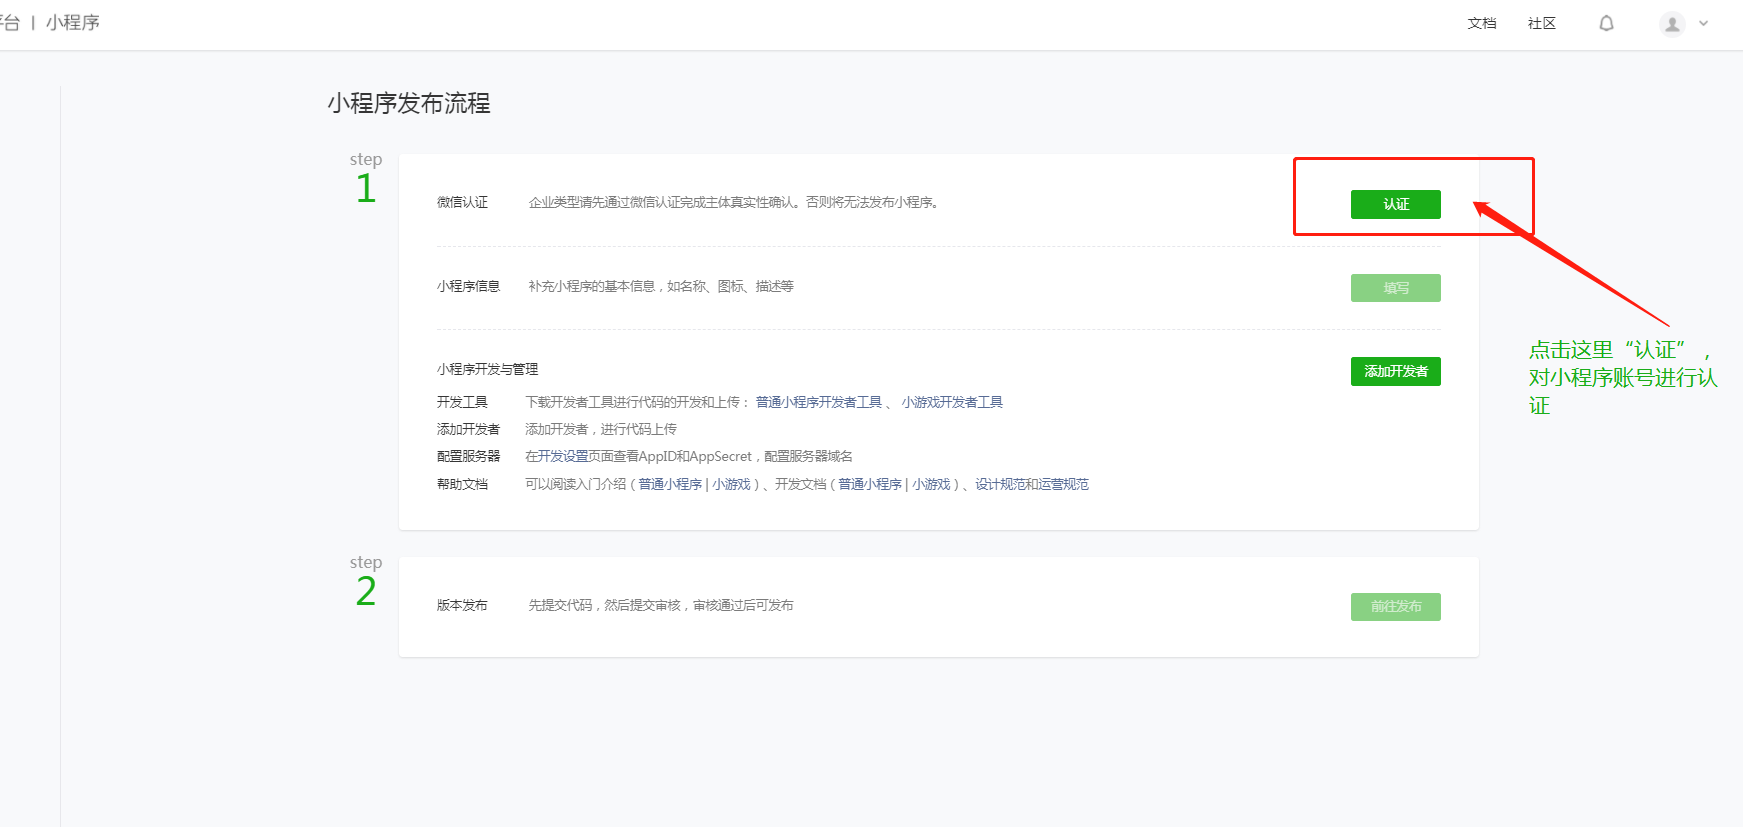1743x827 pixels.
Task: Open 小游戏 link in 入门介绍
Action: point(731,484)
